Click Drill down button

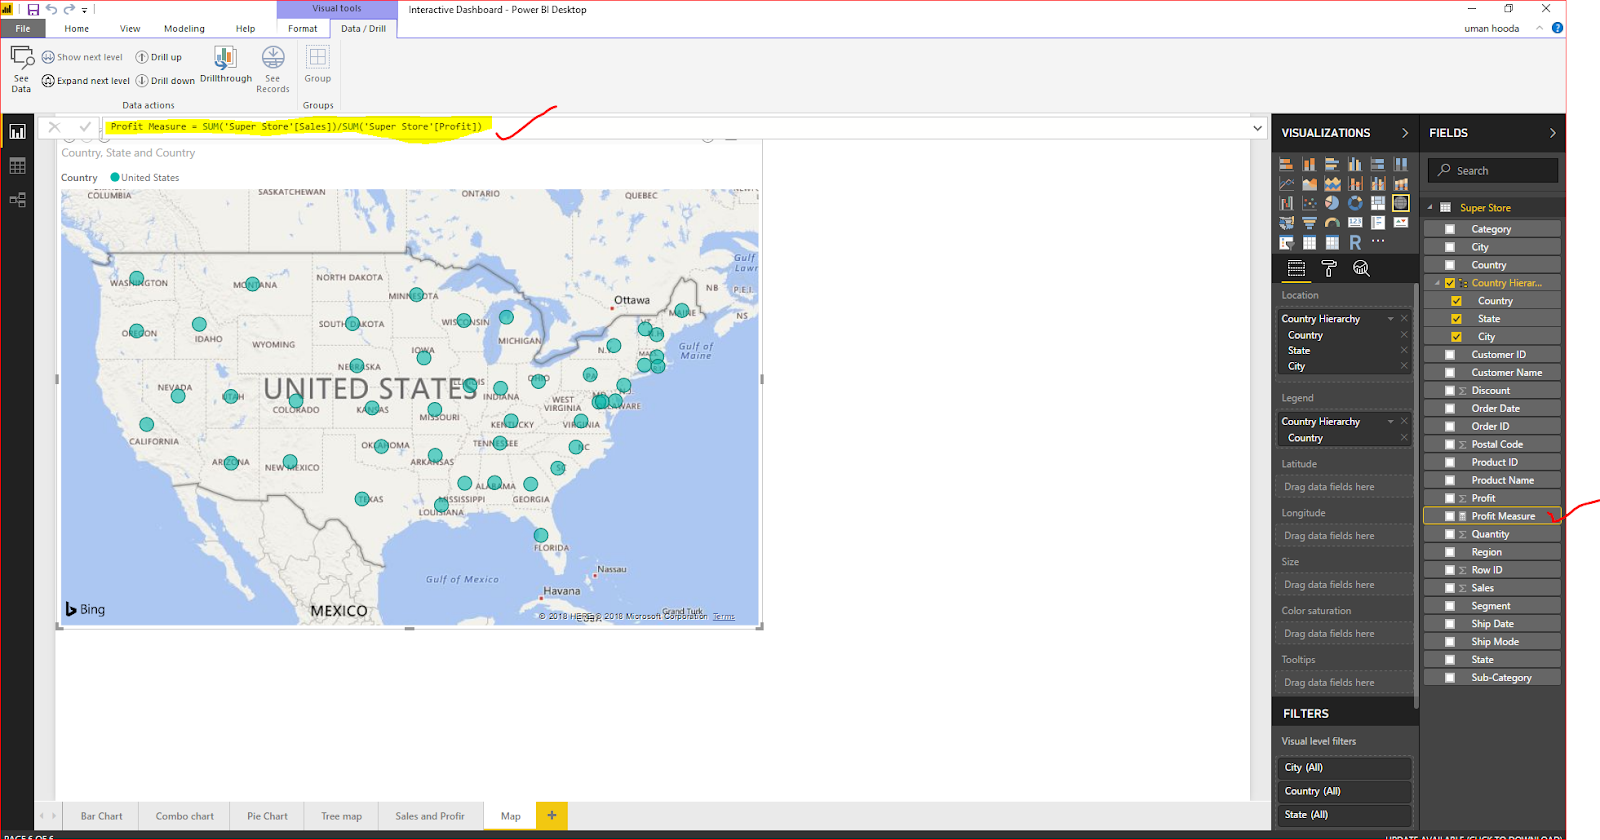(165, 81)
